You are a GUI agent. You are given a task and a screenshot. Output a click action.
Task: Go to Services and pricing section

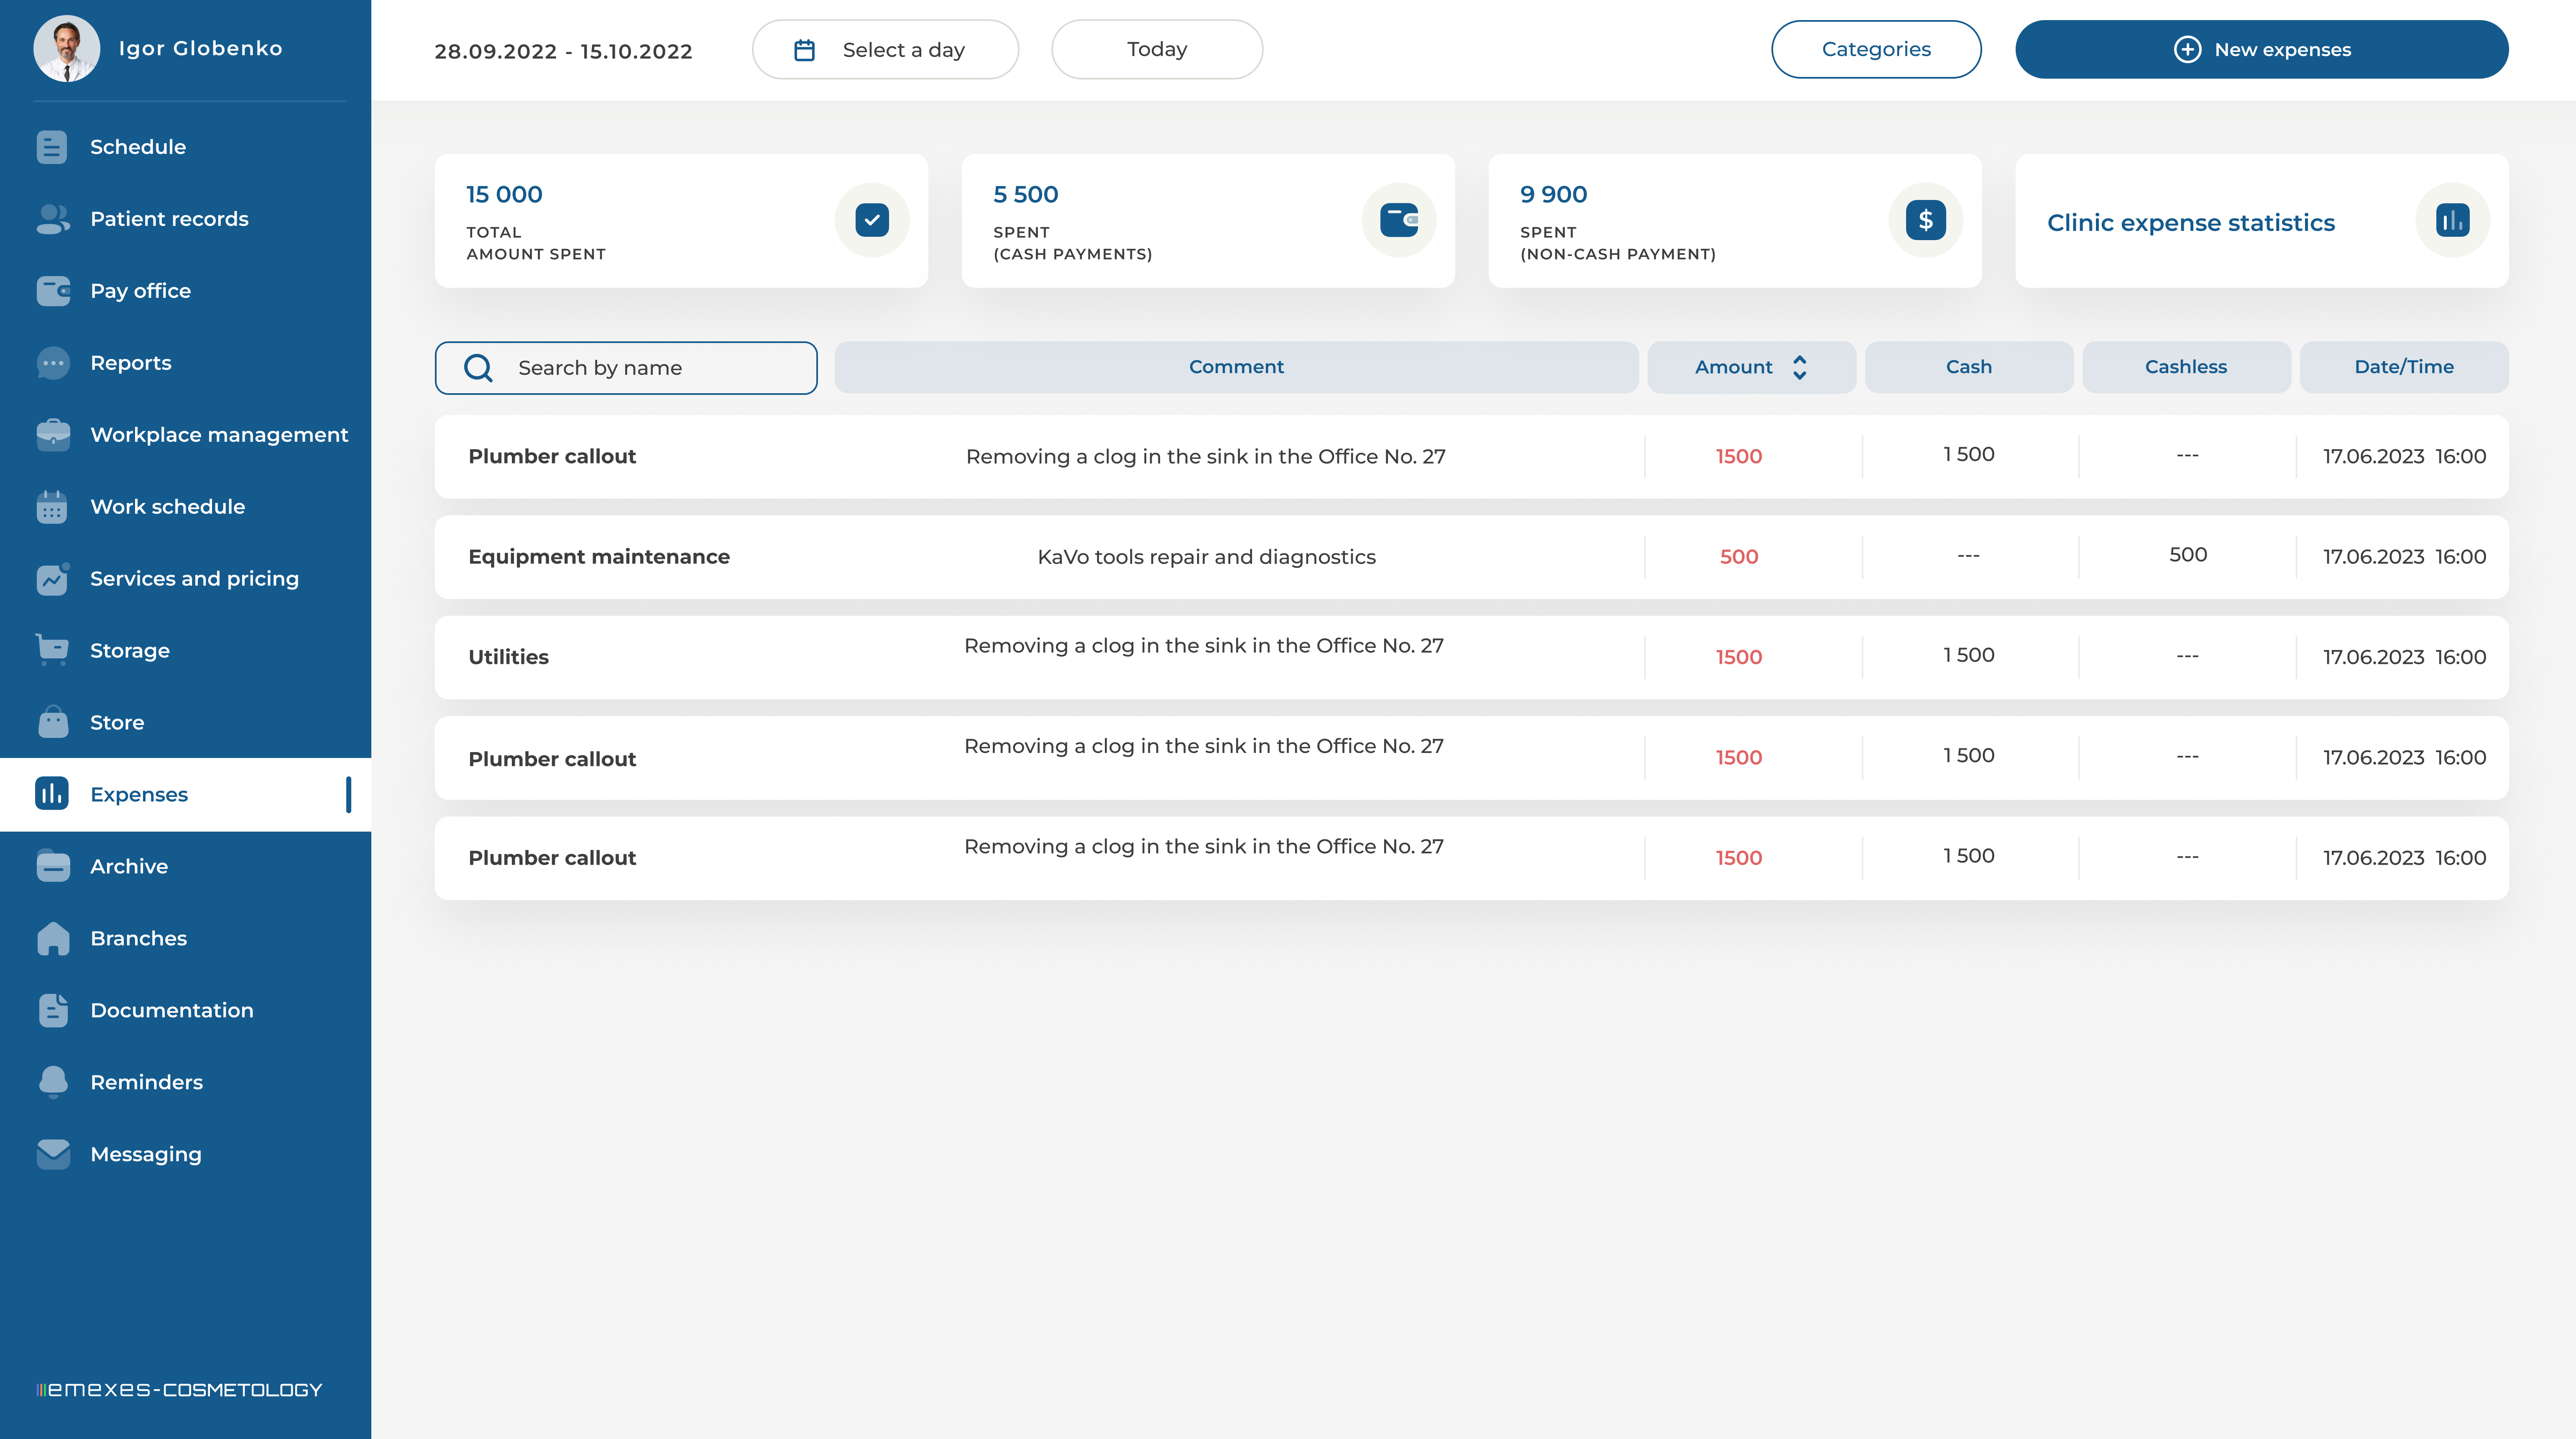194,579
